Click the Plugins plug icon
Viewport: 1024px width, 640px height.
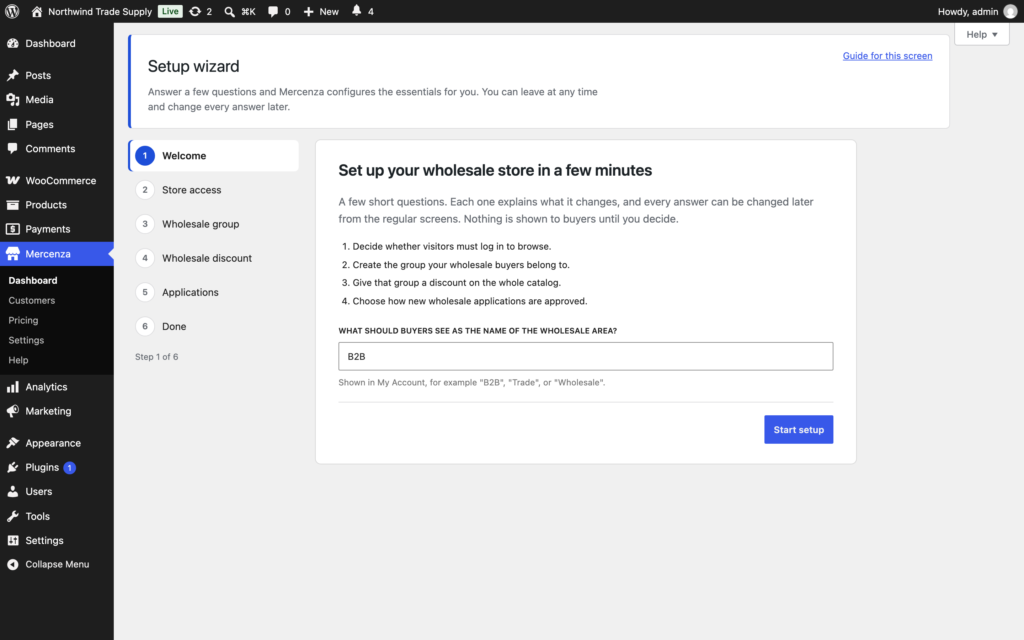(x=12, y=467)
